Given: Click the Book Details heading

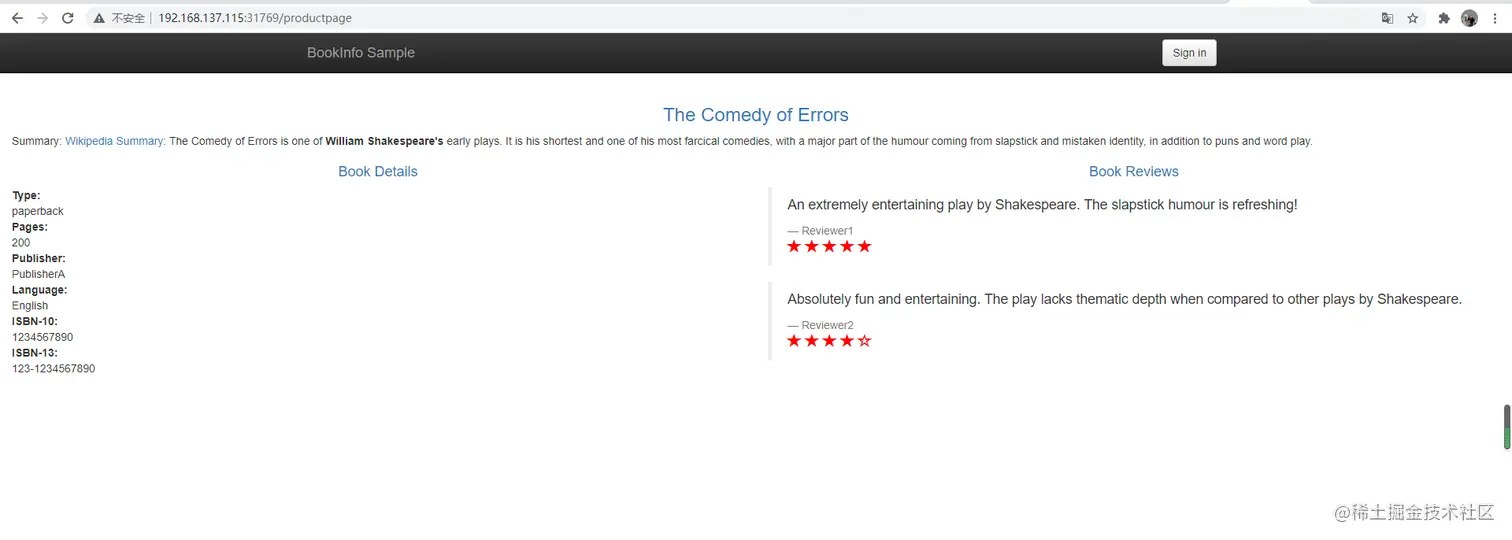Looking at the screenshot, I should (378, 171).
